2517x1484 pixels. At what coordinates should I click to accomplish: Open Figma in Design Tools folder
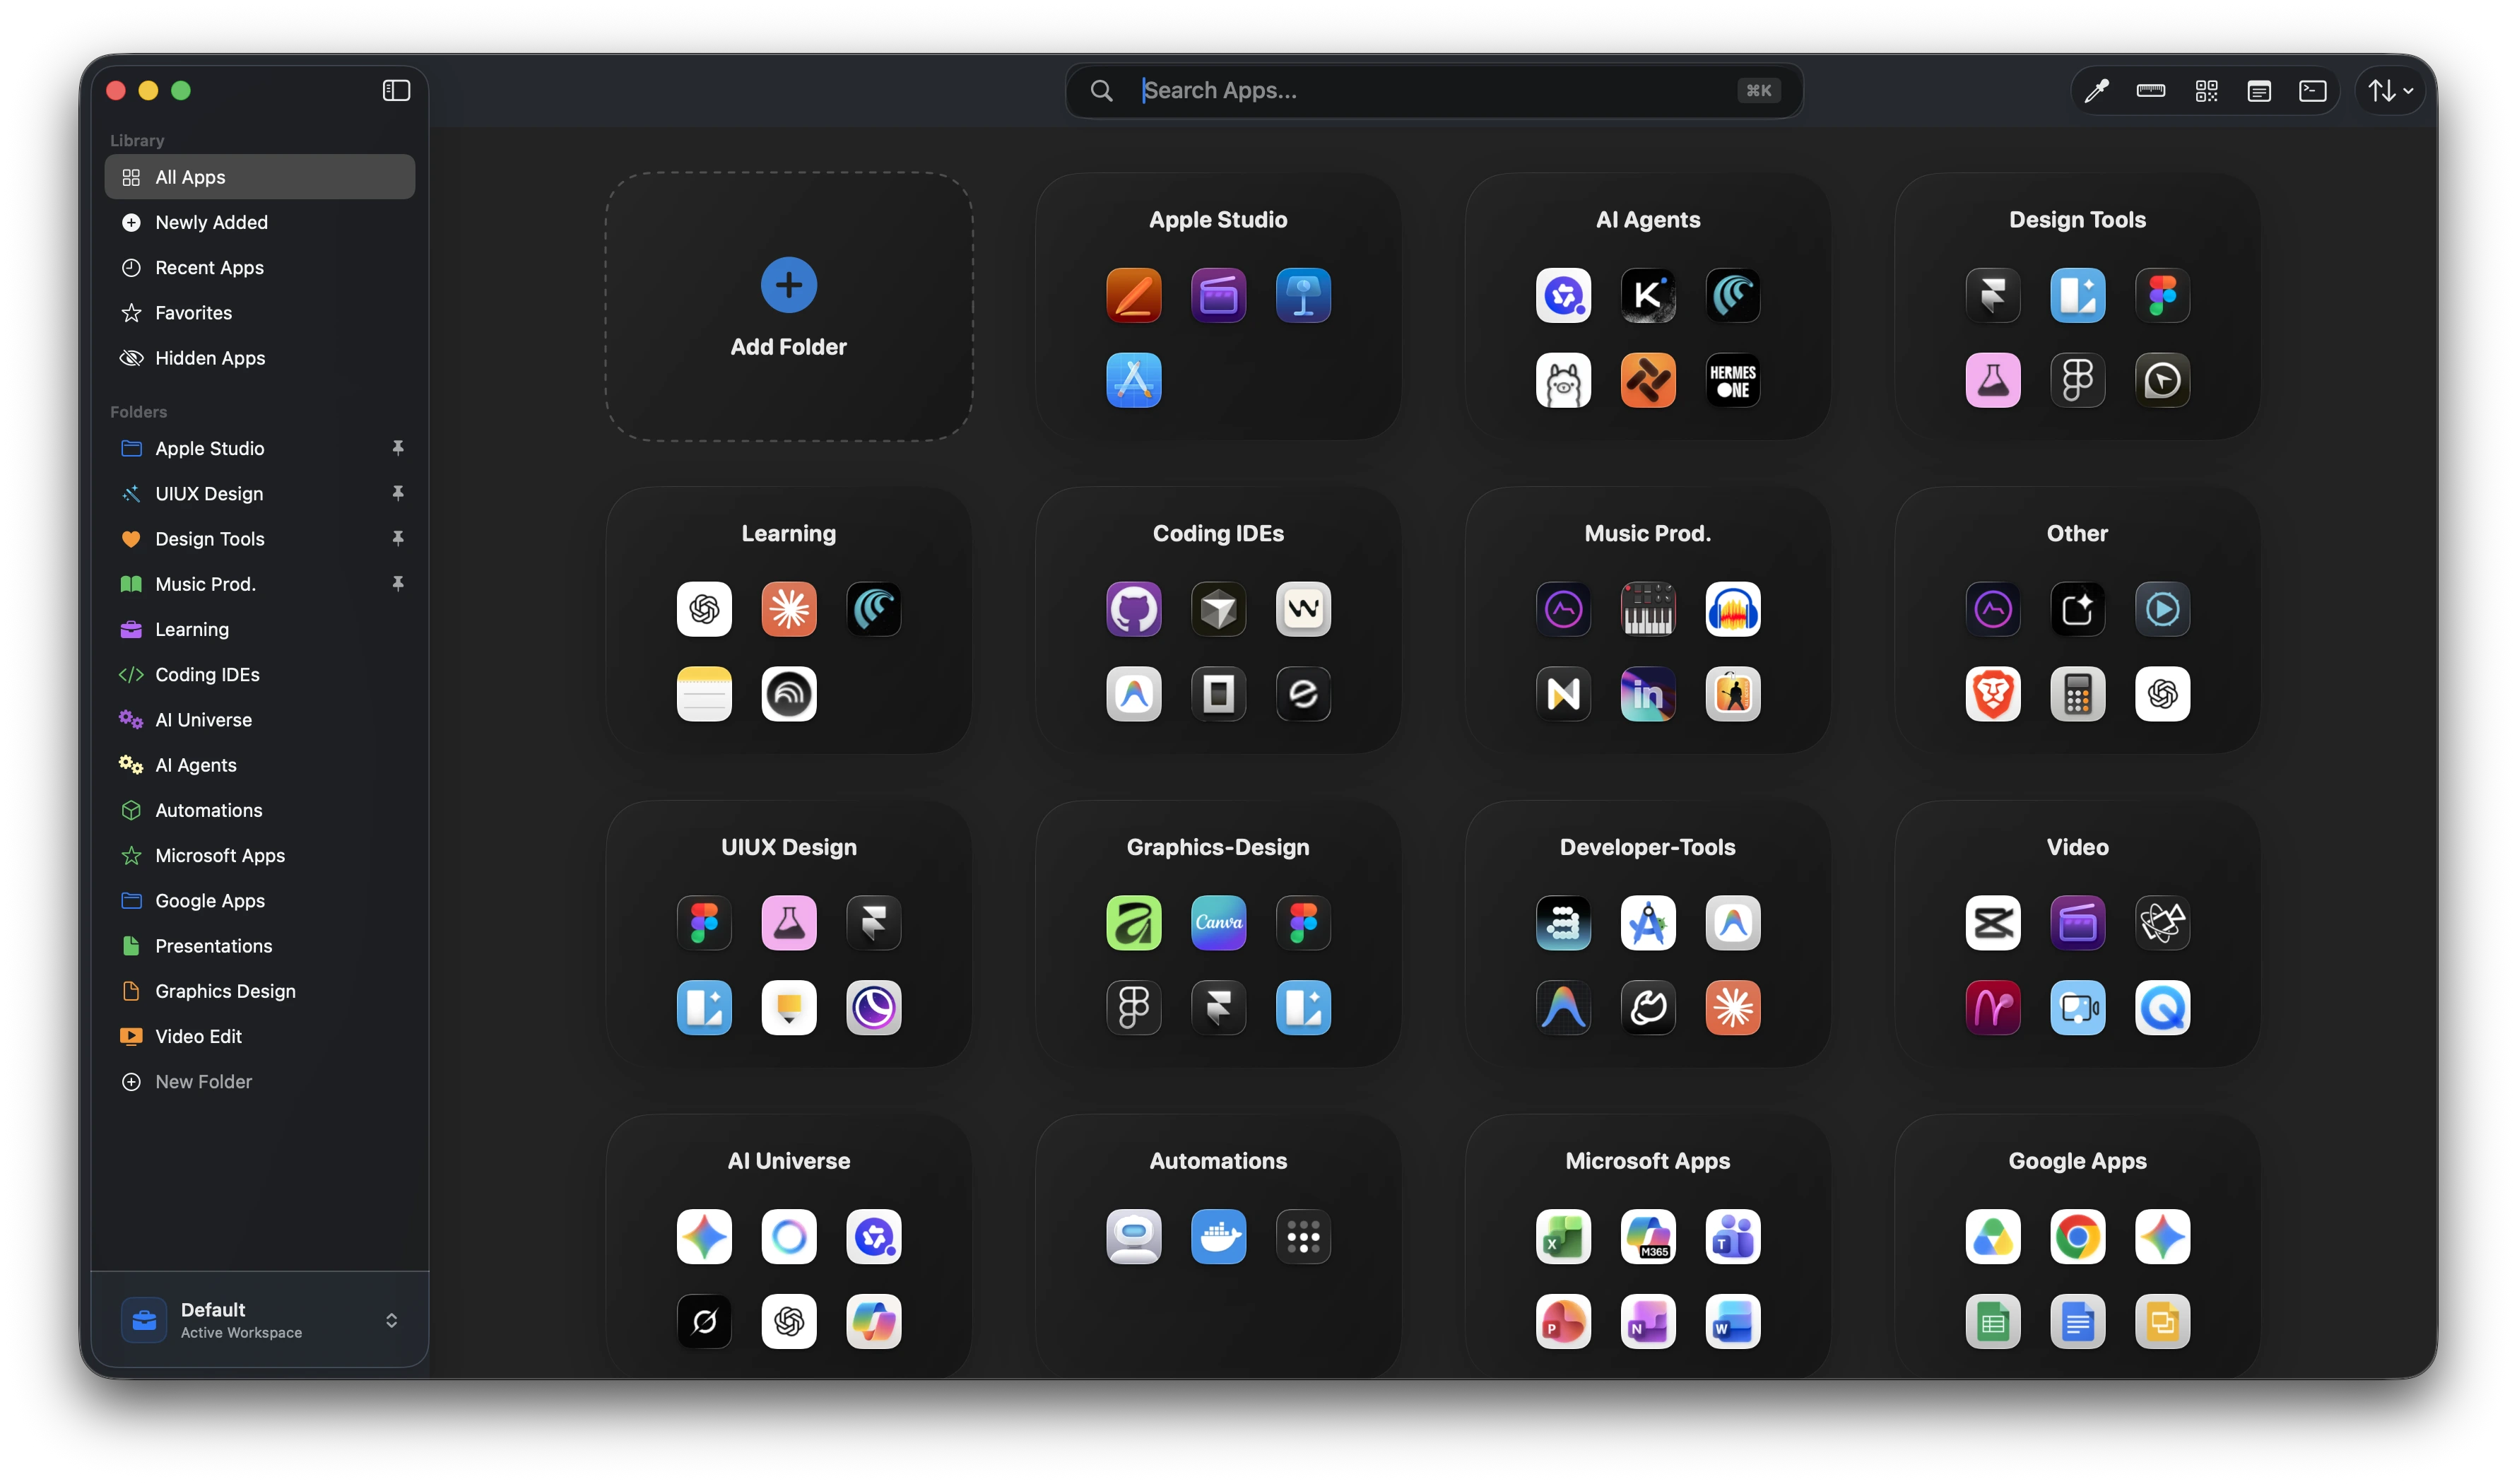[x=2162, y=295]
